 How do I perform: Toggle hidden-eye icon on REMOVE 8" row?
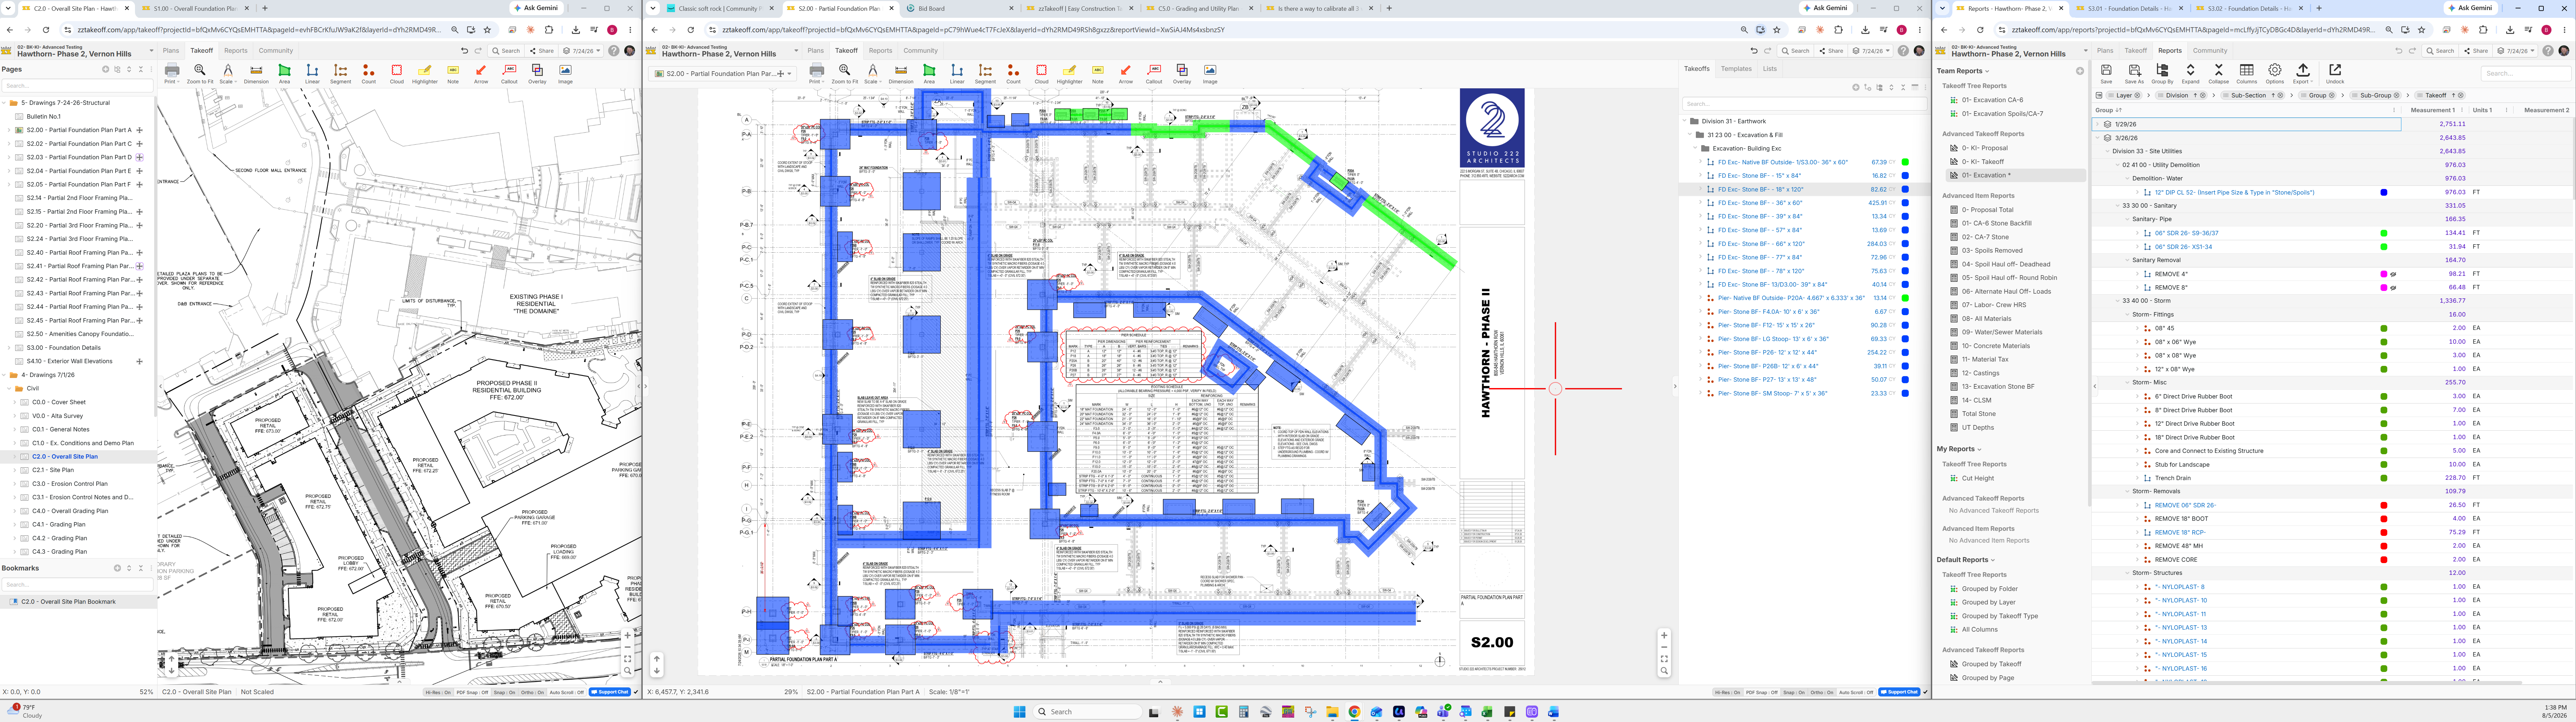point(2393,288)
